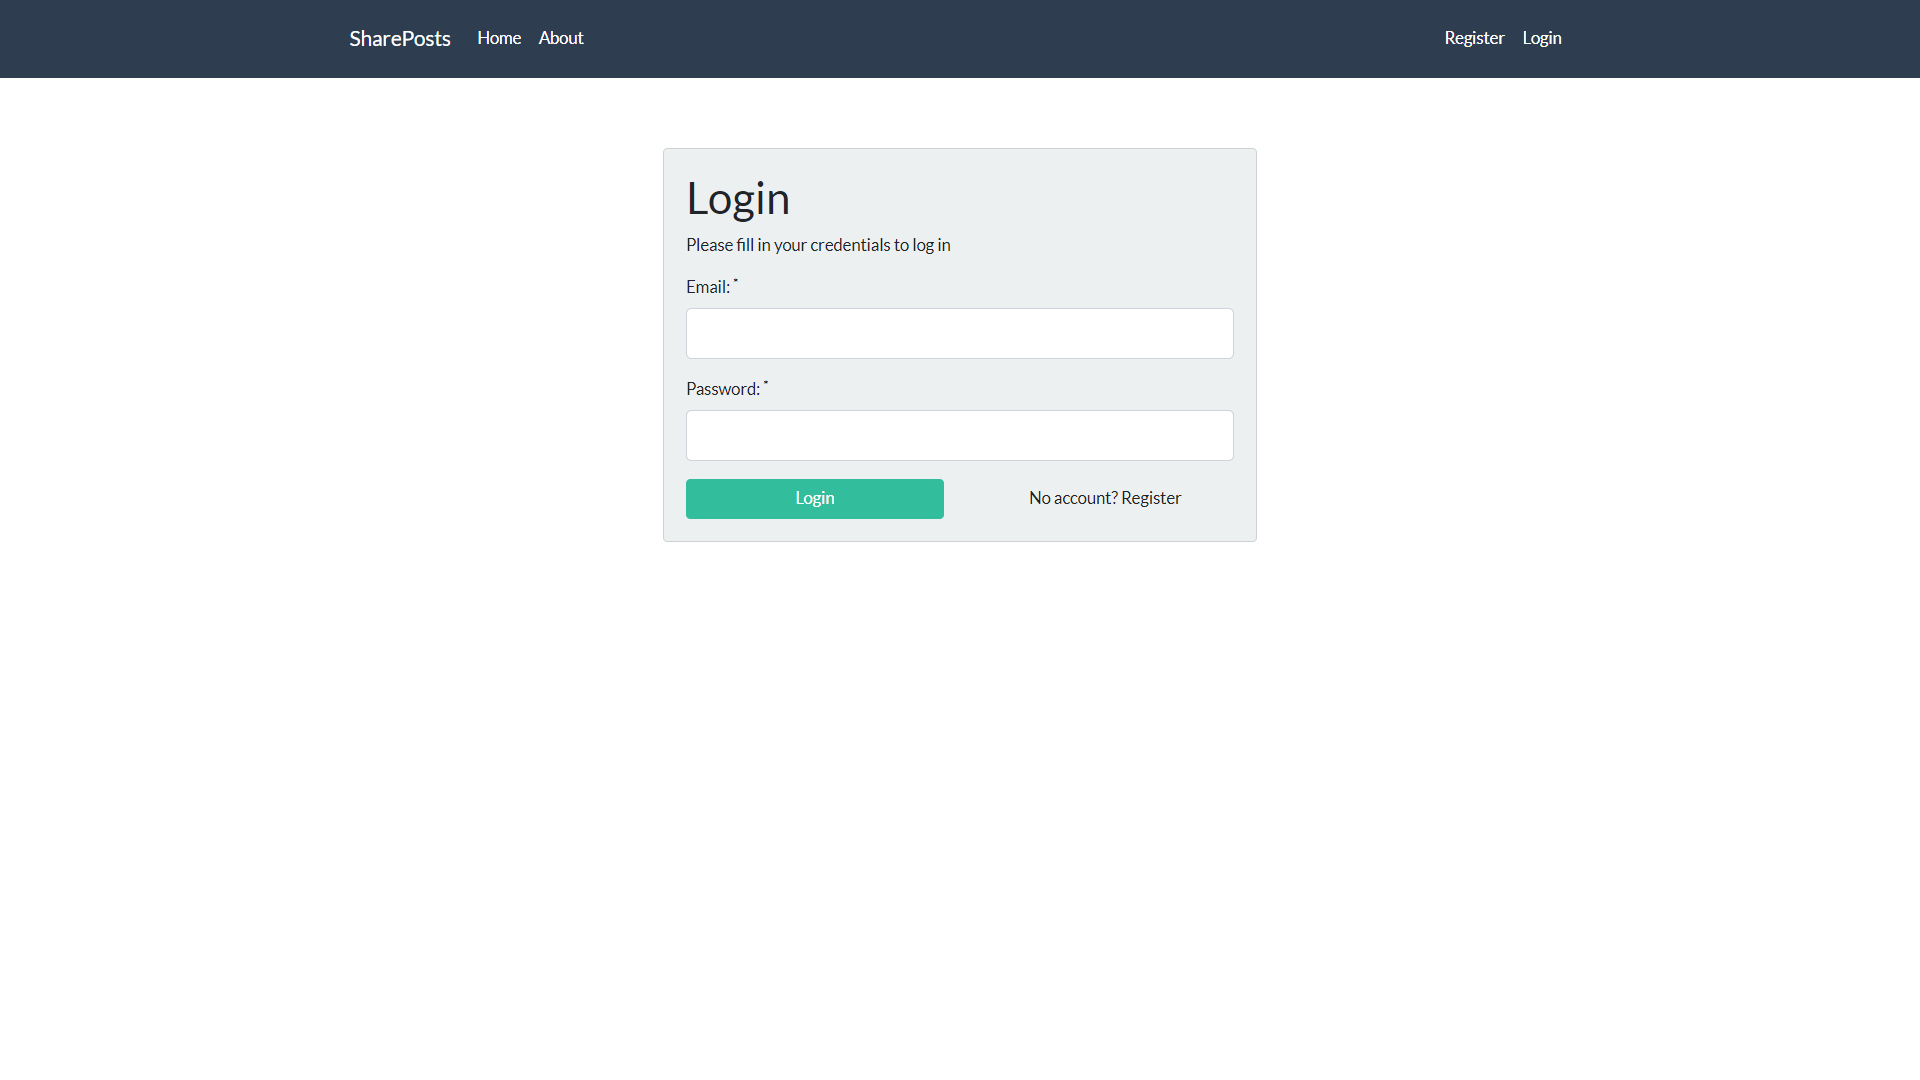This screenshot has width=1920, height=1080.
Task: Click the word 'Register' in bottom form link
Action: tap(1151, 498)
